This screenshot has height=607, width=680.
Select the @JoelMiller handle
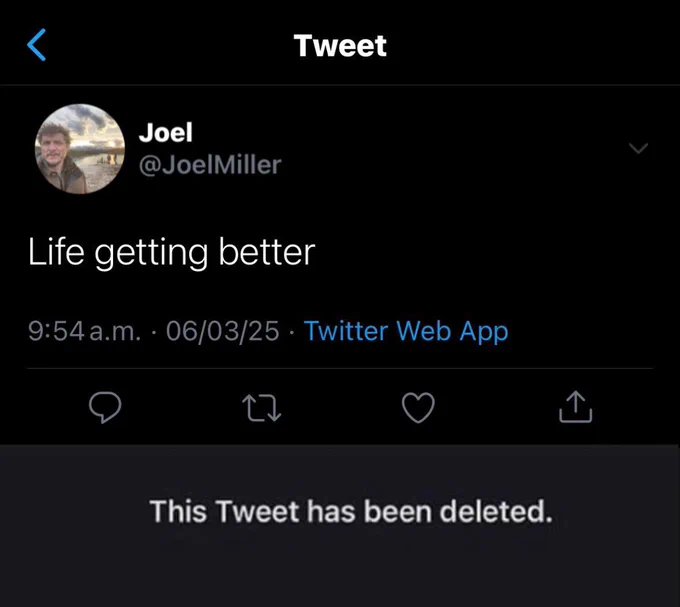(210, 165)
